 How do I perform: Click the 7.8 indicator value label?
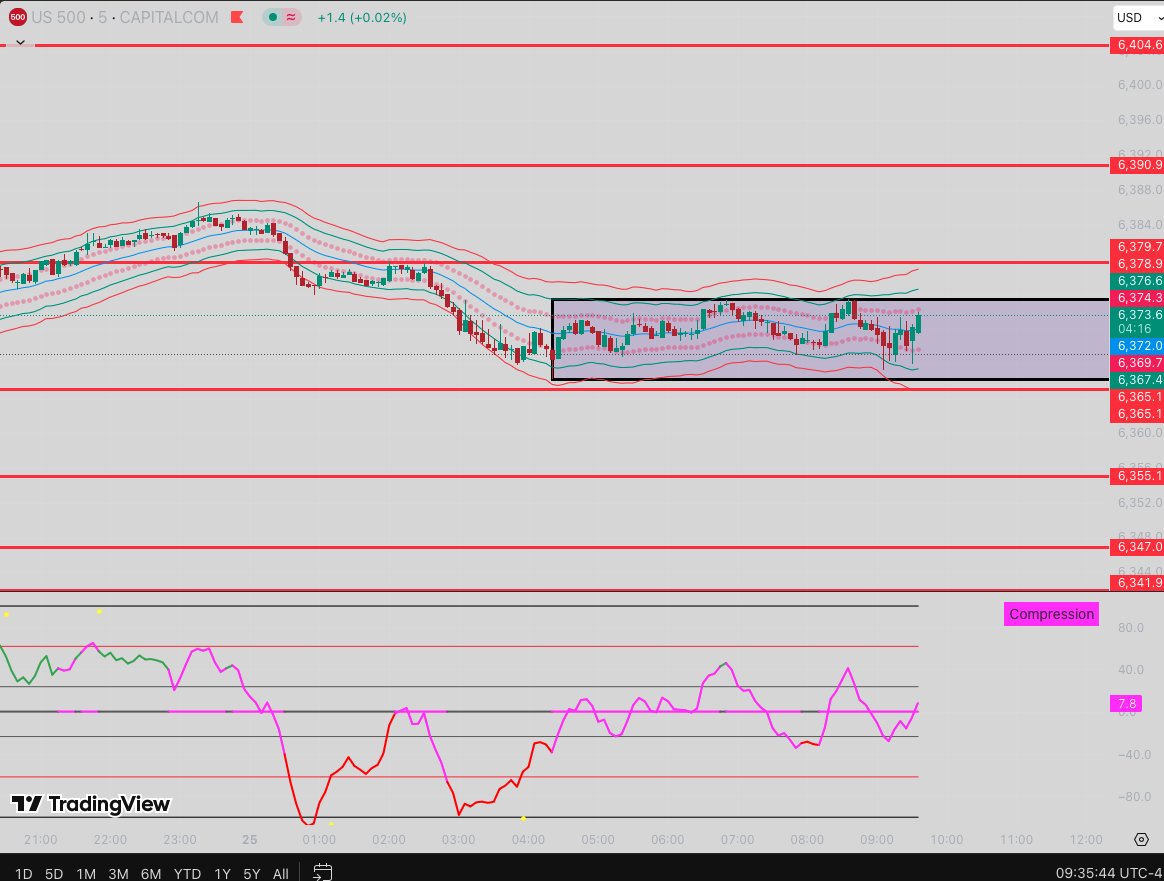(x=1126, y=703)
